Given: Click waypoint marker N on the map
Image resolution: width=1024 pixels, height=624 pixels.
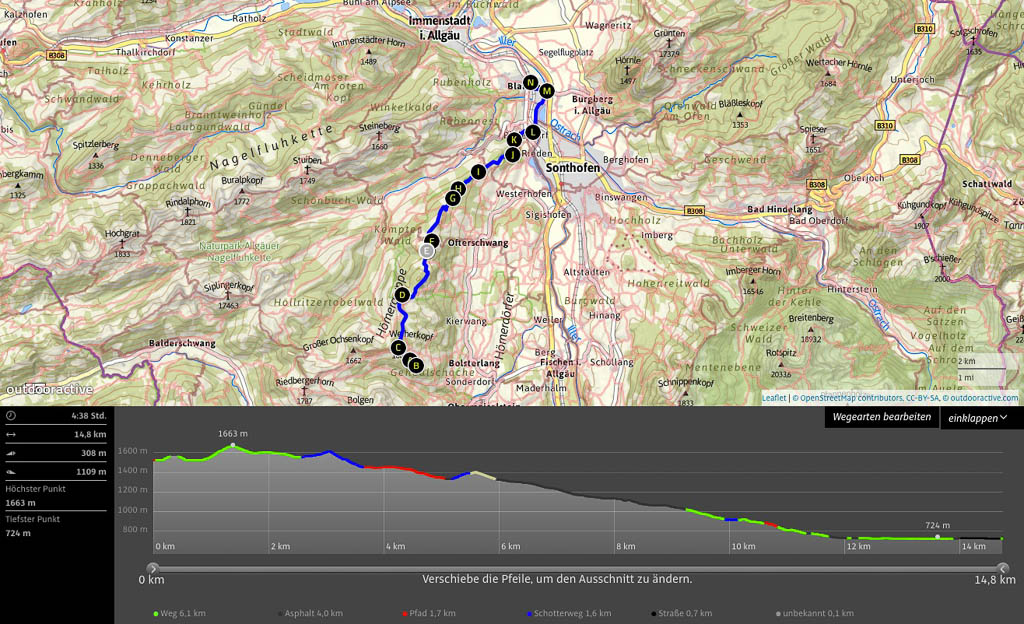Looking at the screenshot, I should [530, 82].
